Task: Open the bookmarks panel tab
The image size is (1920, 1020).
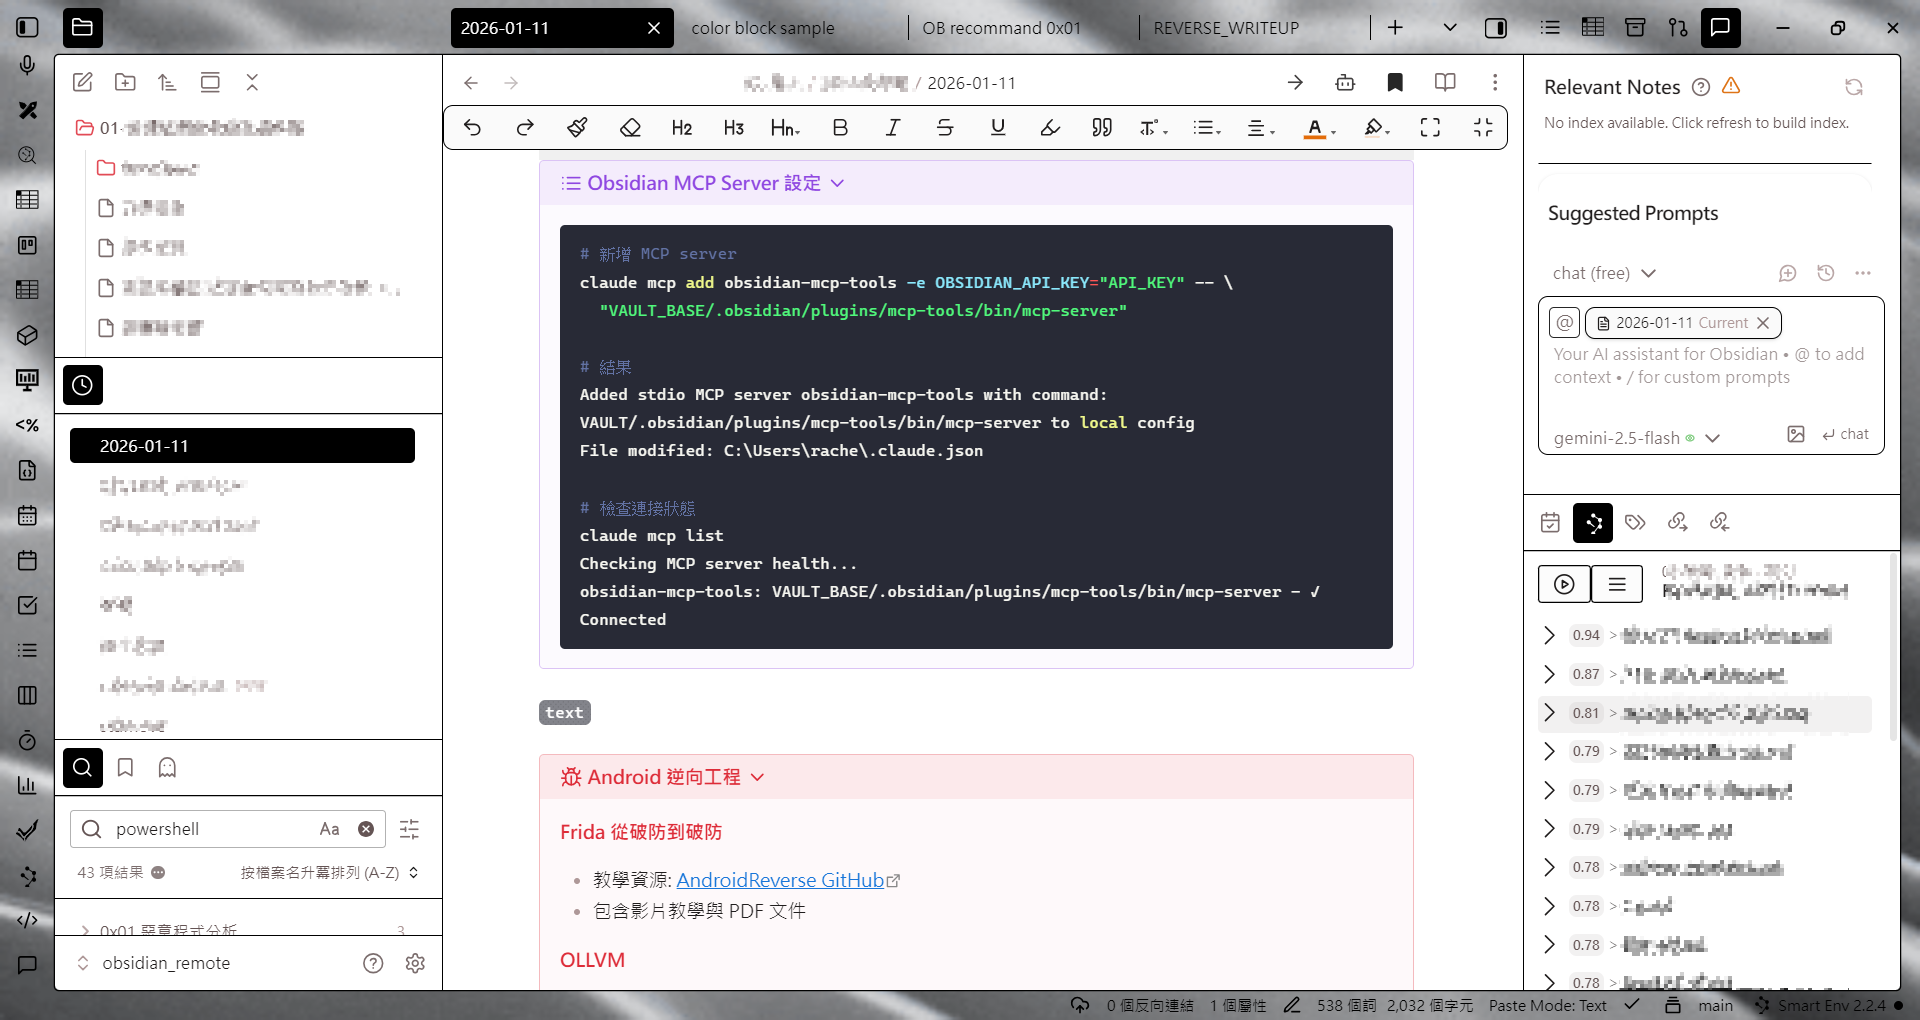Action: (125, 768)
